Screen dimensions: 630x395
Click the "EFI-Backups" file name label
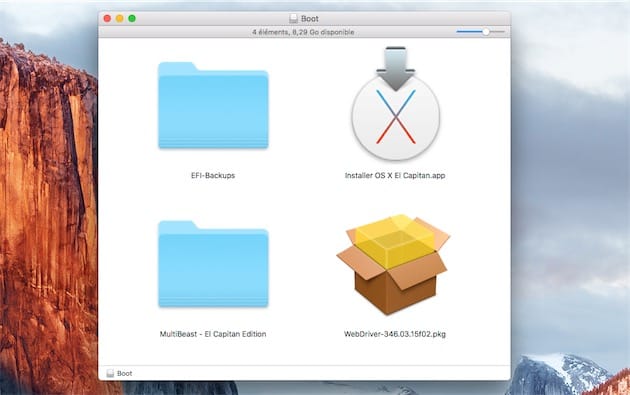pyautogui.click(x=213, y=175)
